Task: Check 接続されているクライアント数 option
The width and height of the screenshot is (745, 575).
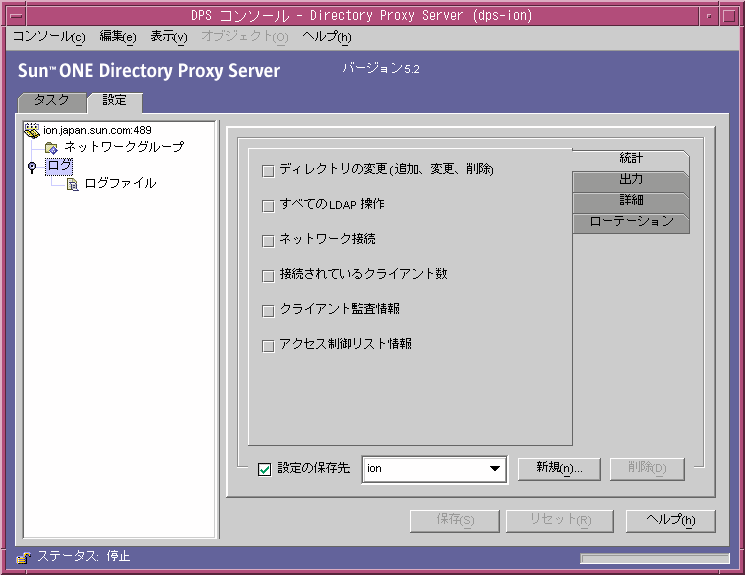Action: [x=268, y=276]
